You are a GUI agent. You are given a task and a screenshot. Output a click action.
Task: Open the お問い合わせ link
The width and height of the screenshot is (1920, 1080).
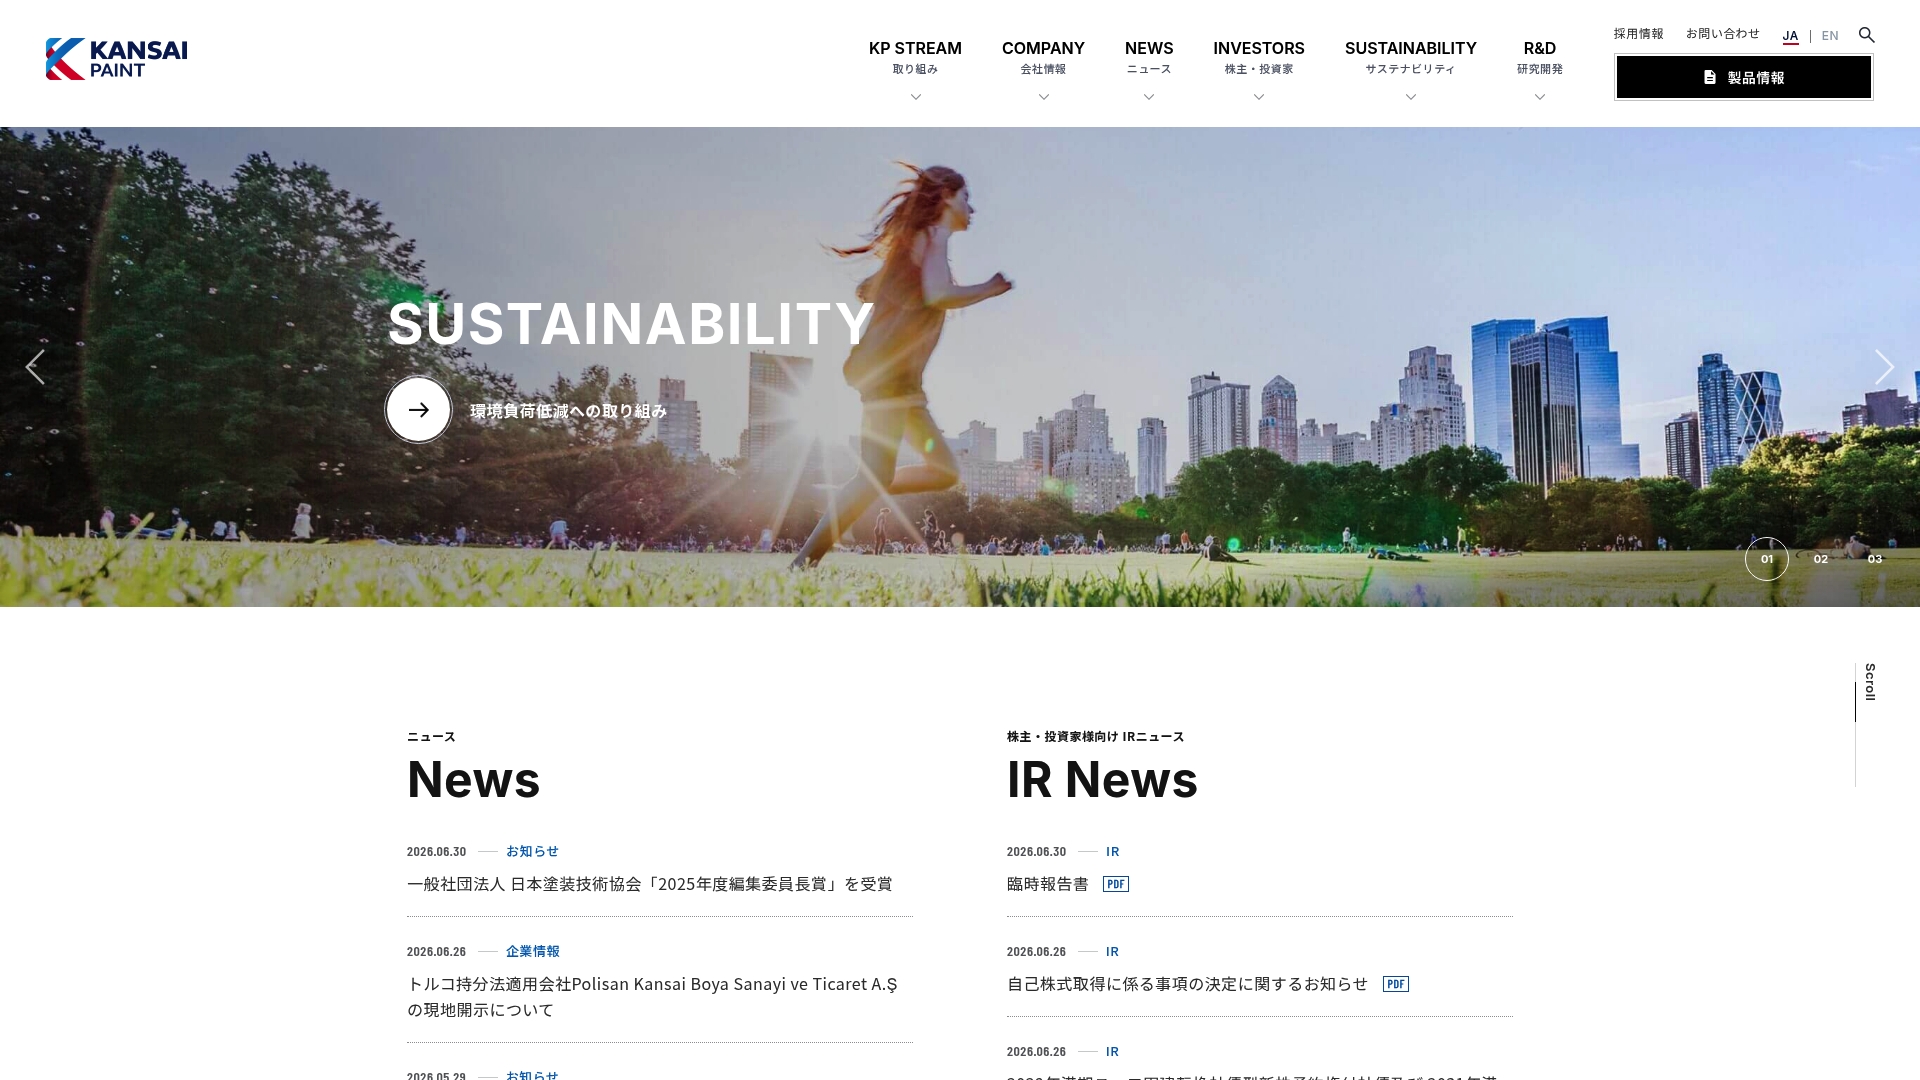tap(1722, 34)
